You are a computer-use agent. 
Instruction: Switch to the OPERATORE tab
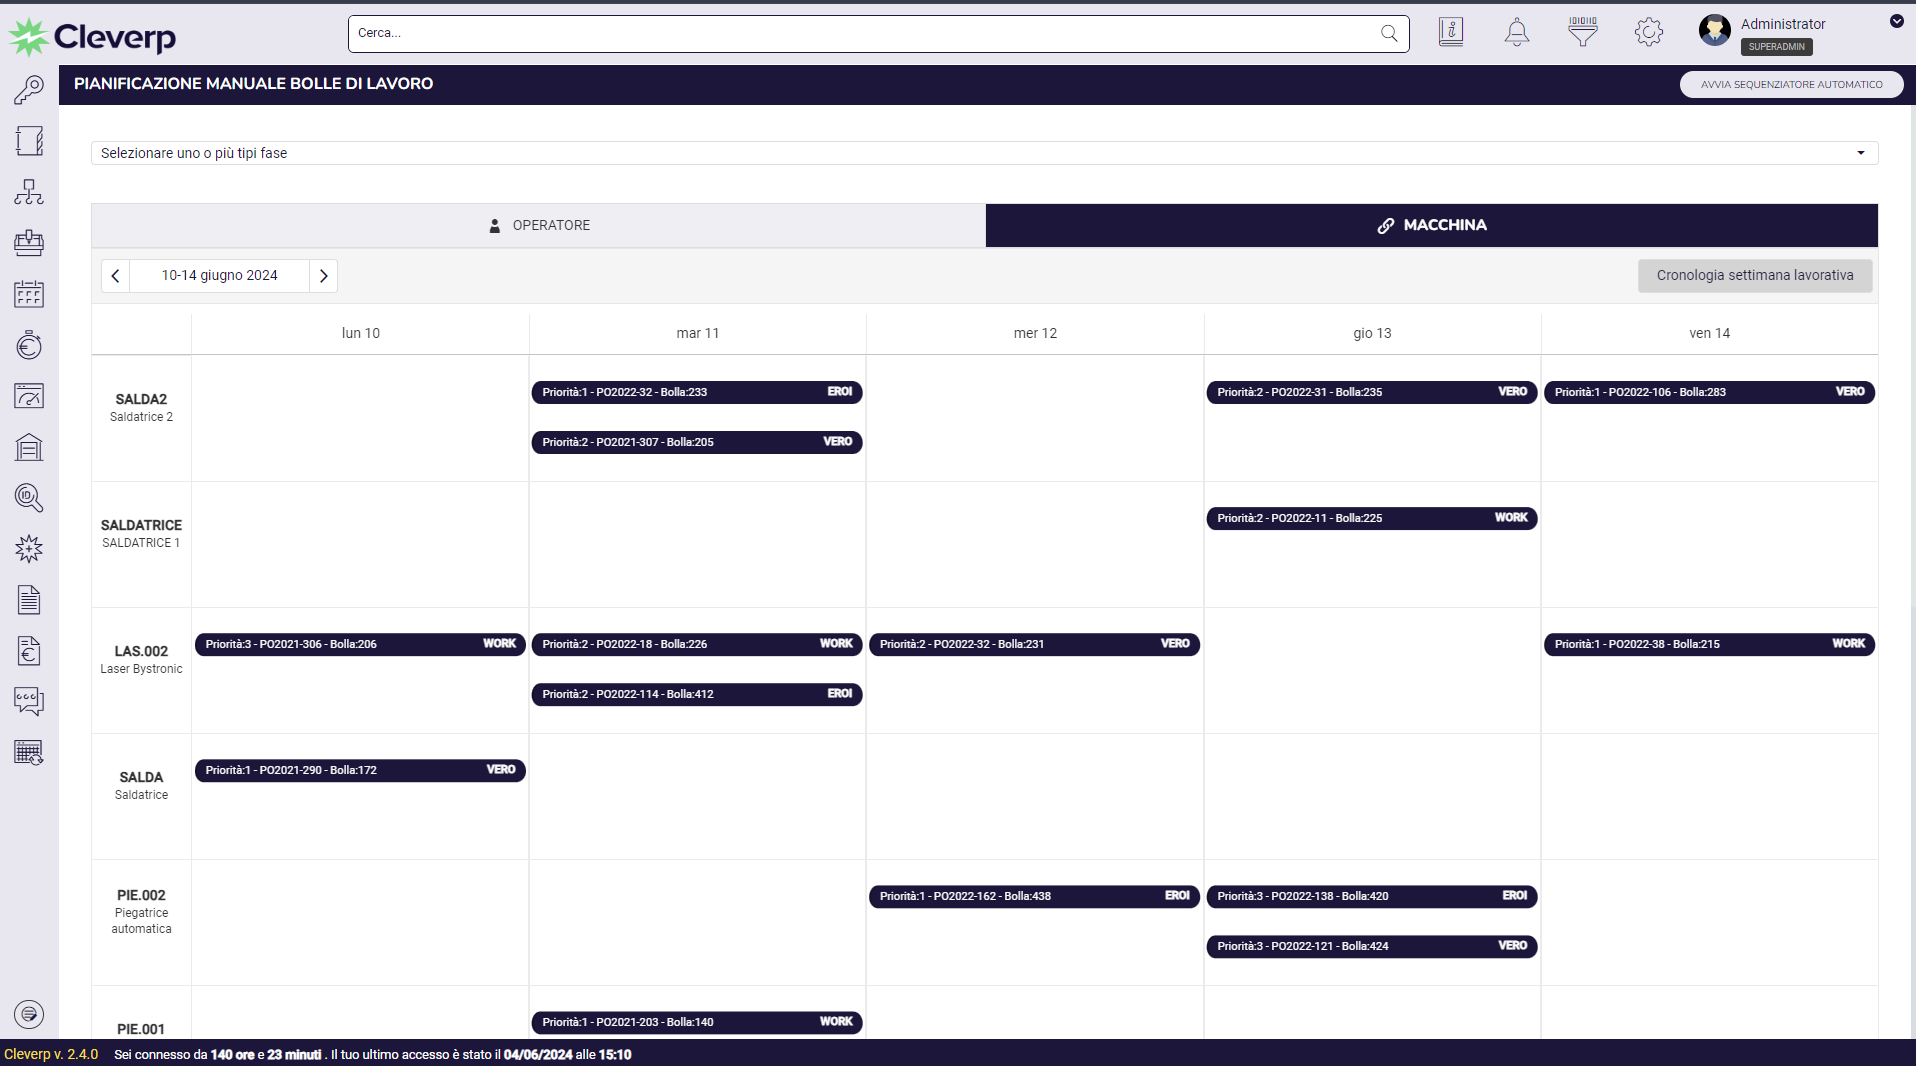(x=539, y=226)
